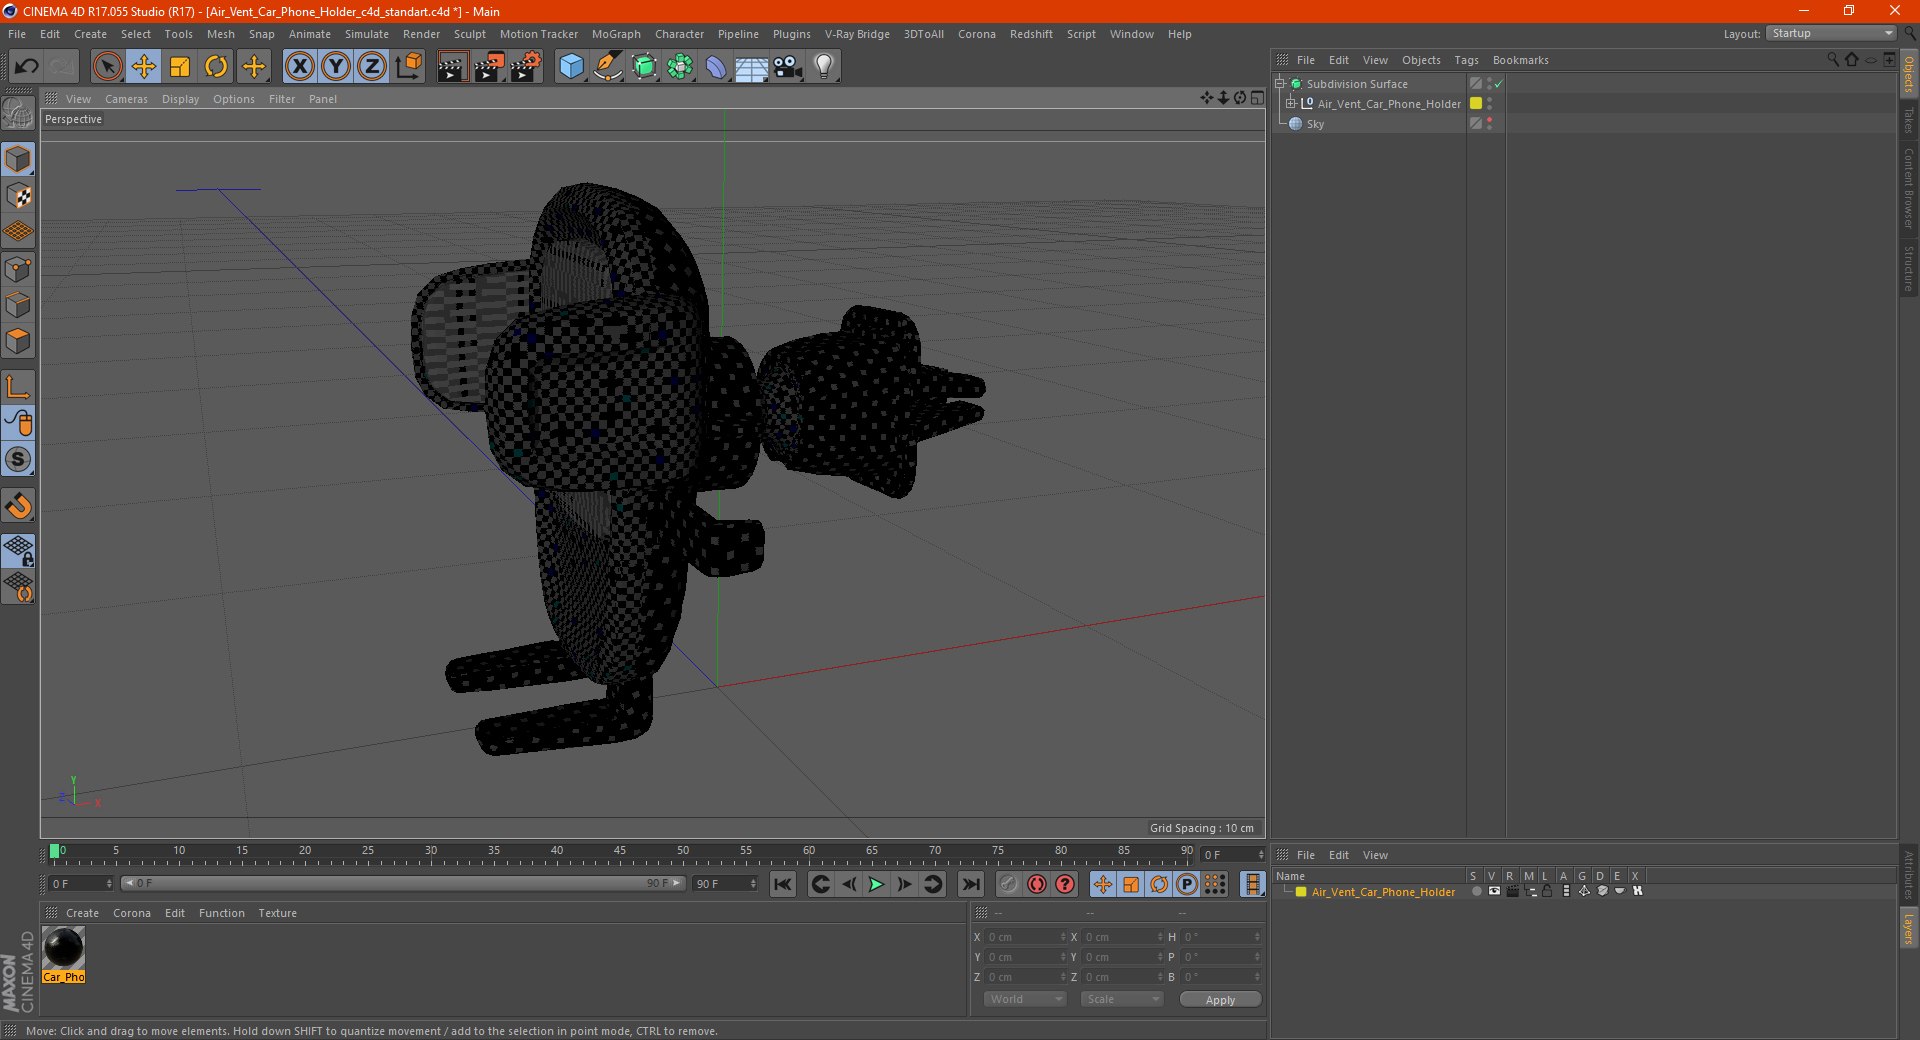Click the timeline preview range slider bar
1920x1040 pixels.
[402, 883]
